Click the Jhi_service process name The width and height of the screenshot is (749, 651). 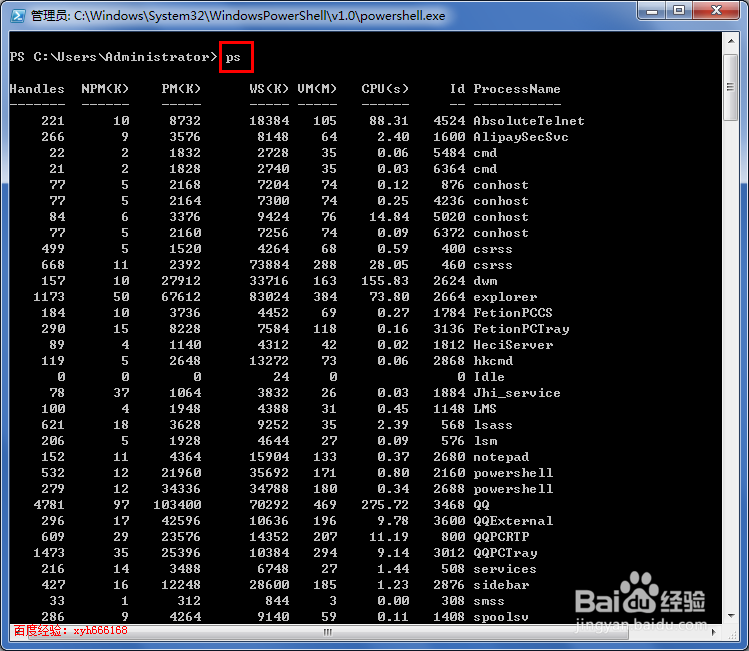(x=517, y=393)
